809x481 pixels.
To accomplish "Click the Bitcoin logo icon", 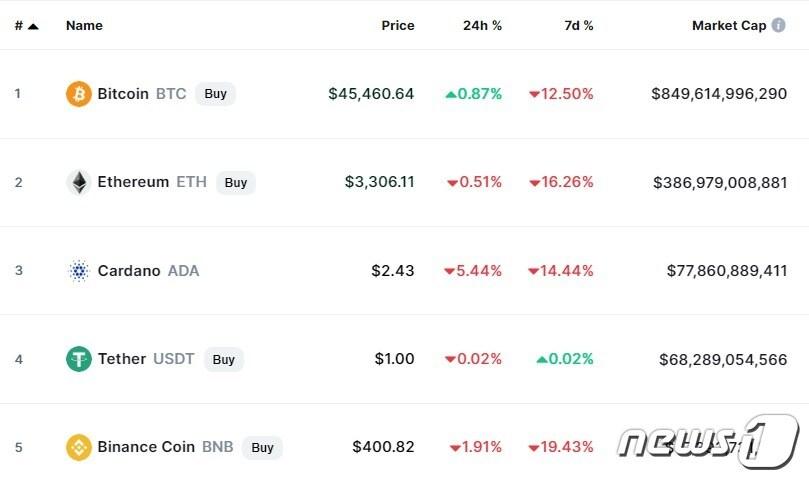I will 78,94.
